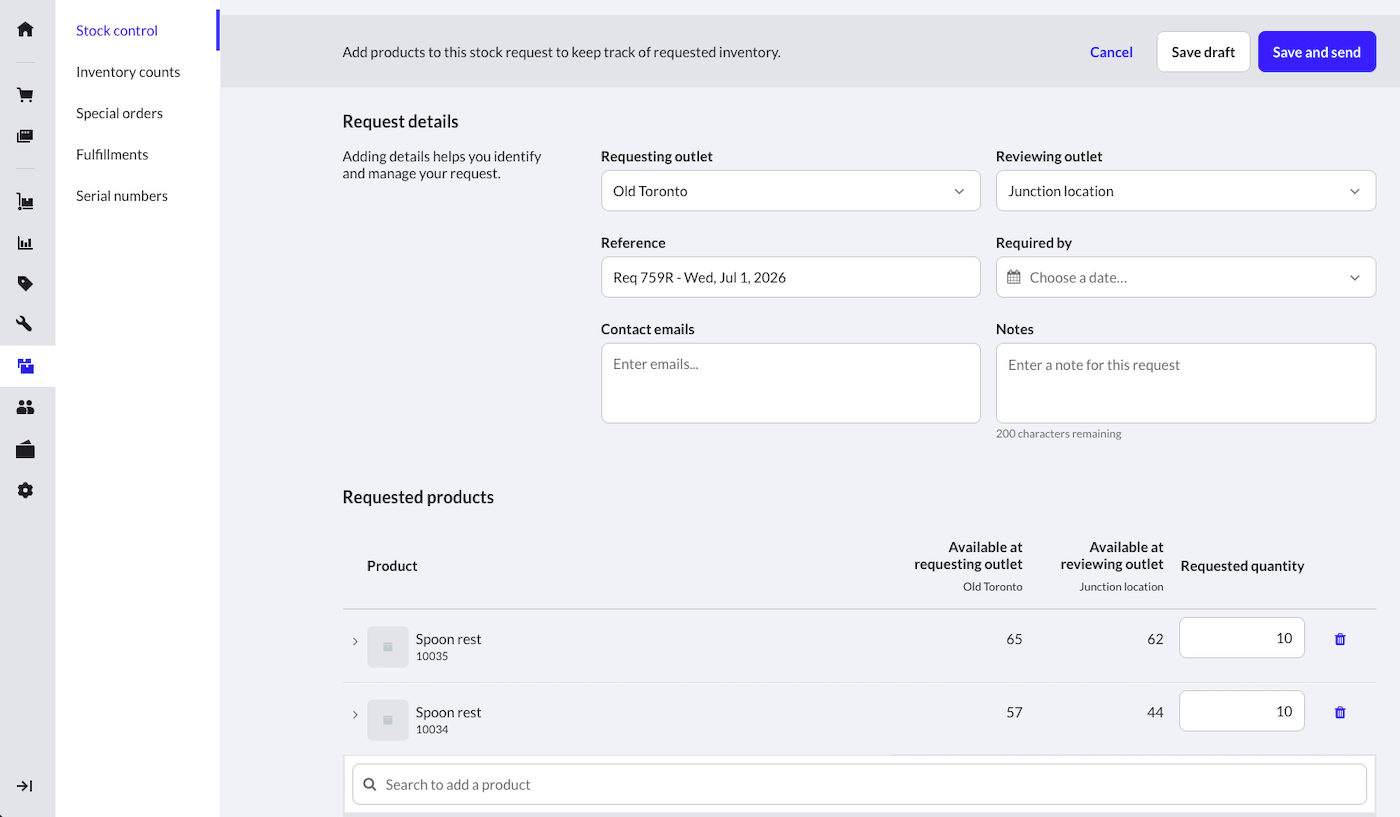The height and width of the screenshot is (817, 1400).
Task: Click the Reference input field
Action: [790, 277]
